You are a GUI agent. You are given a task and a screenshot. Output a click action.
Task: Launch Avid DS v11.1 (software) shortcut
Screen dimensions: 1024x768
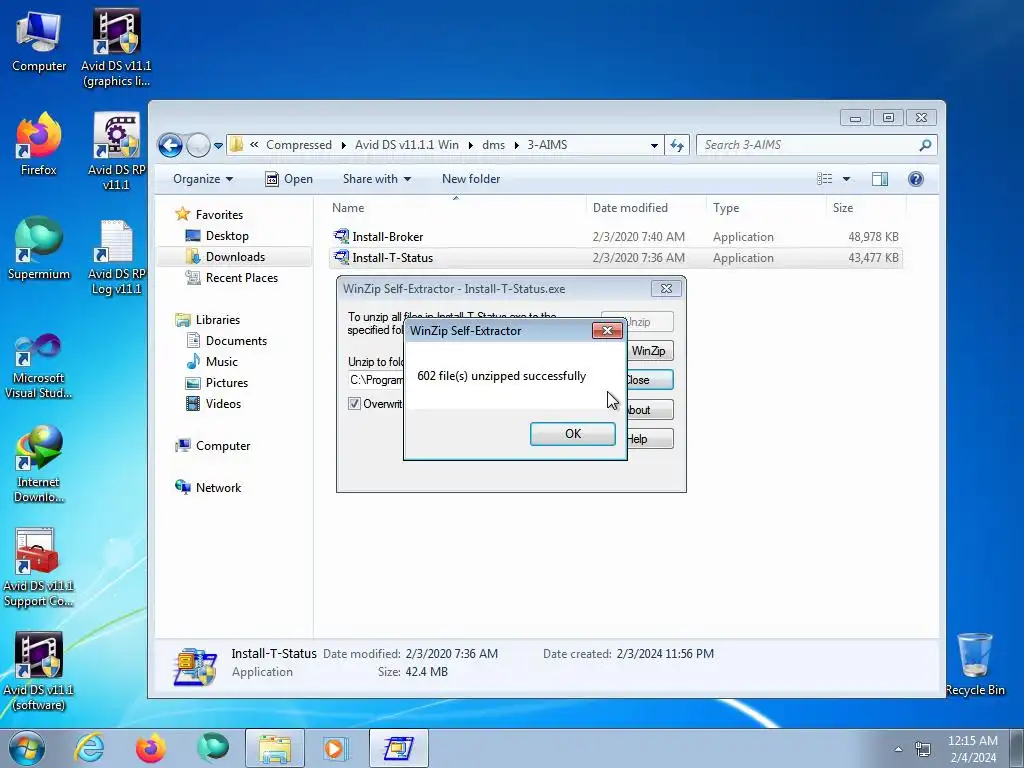[x=39, y=671]
